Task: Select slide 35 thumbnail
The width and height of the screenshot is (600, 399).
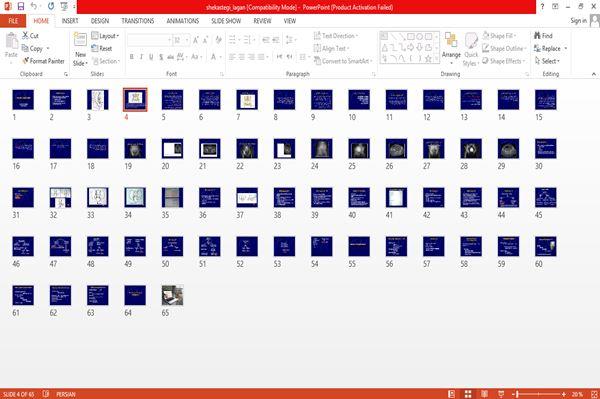Action: pos(172,197)
